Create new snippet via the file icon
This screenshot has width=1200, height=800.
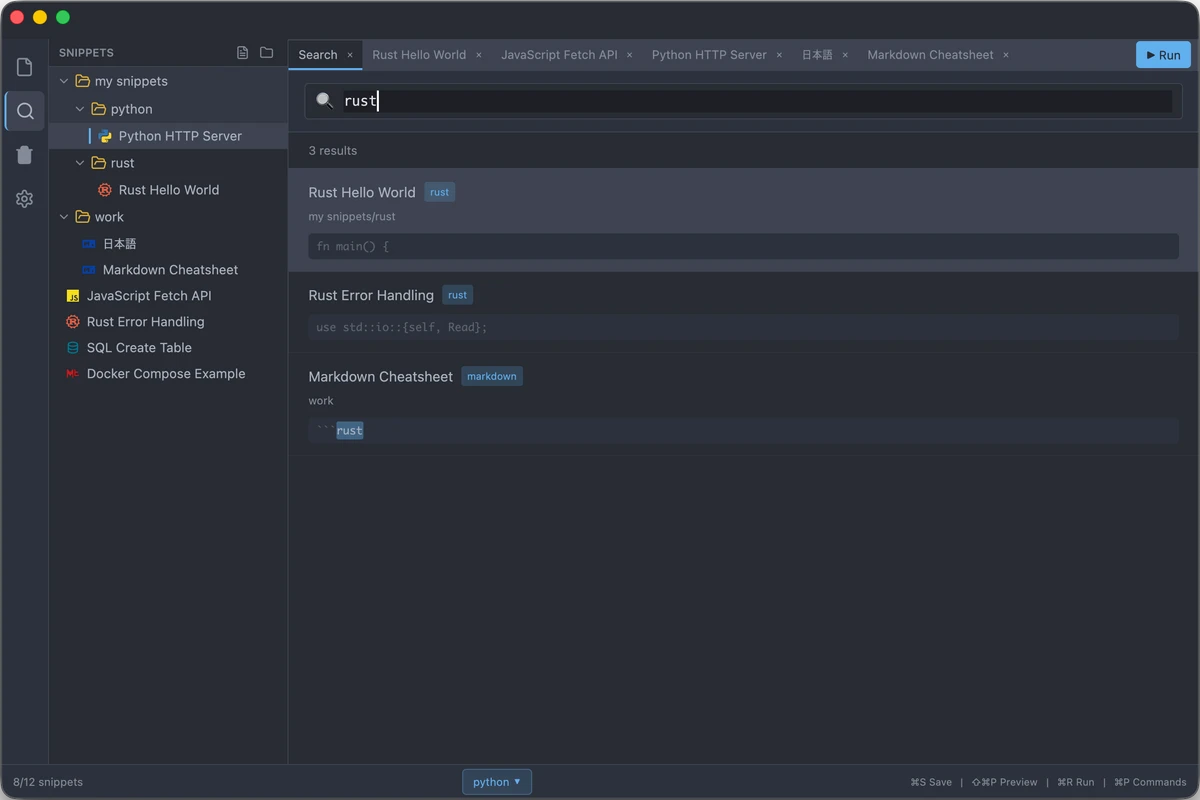tap(242, 53)
